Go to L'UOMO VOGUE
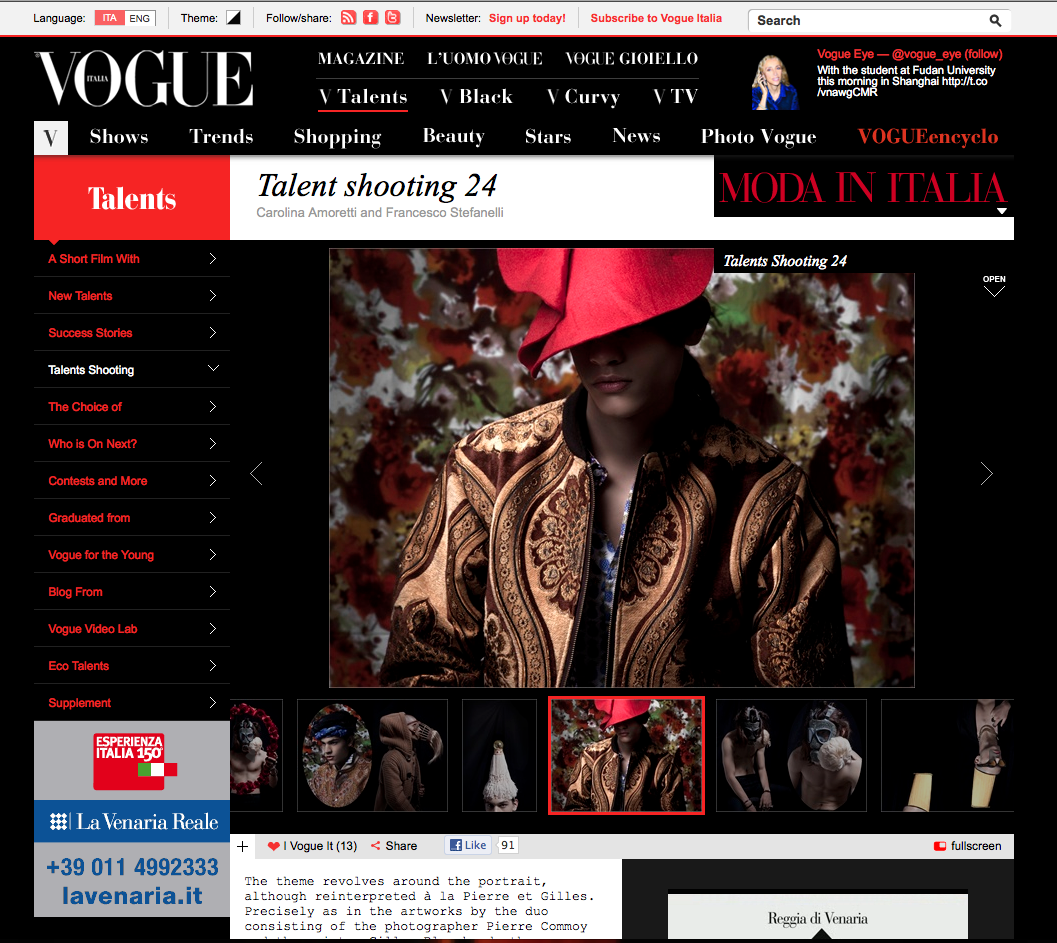 [485, 59]
